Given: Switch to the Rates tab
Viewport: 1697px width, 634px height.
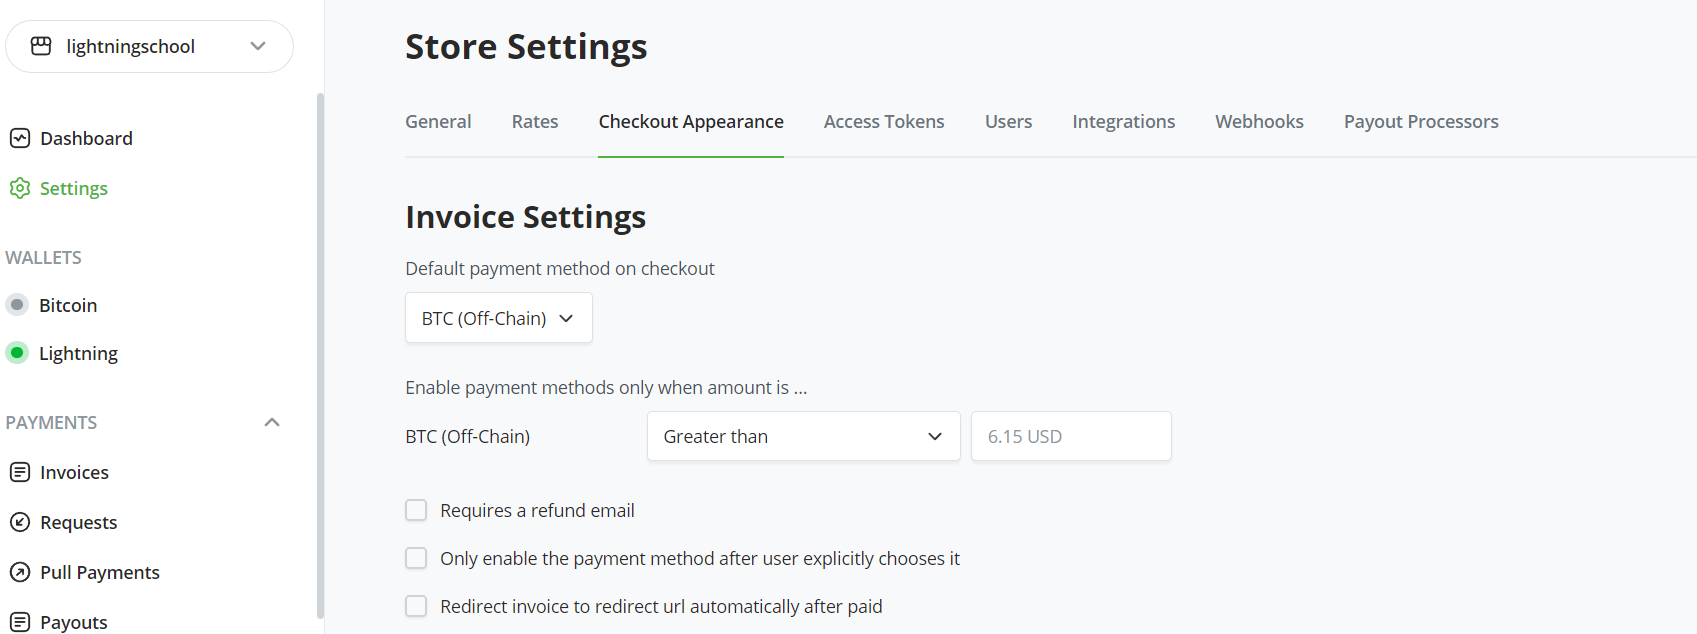Looking at the screenshot, I should 535,122.
